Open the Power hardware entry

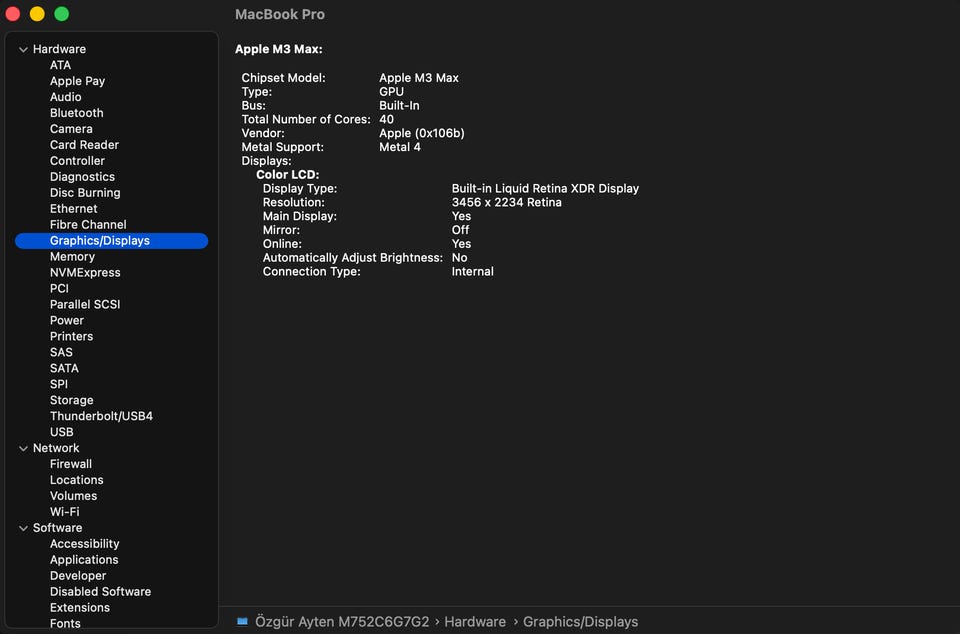point(67,321)
